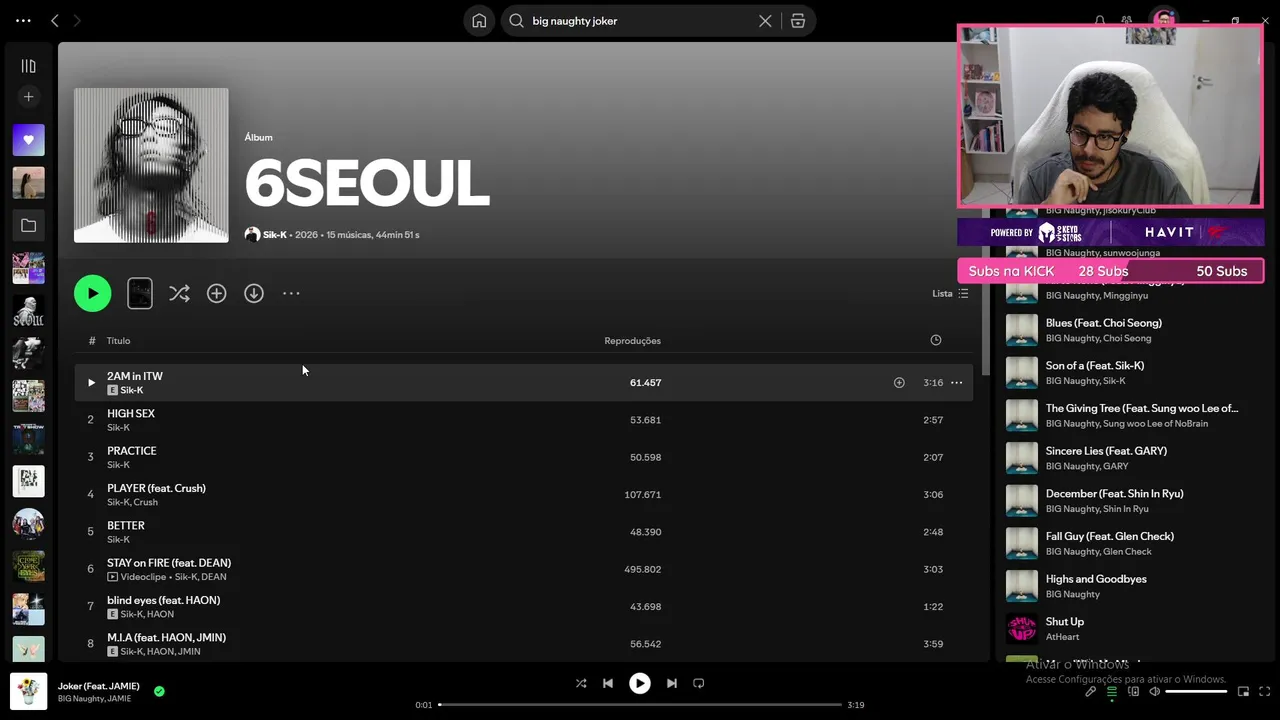Open DEAN artist link under STAY on FIRE
Screen dimensions: 1280x720
(214, 577)
